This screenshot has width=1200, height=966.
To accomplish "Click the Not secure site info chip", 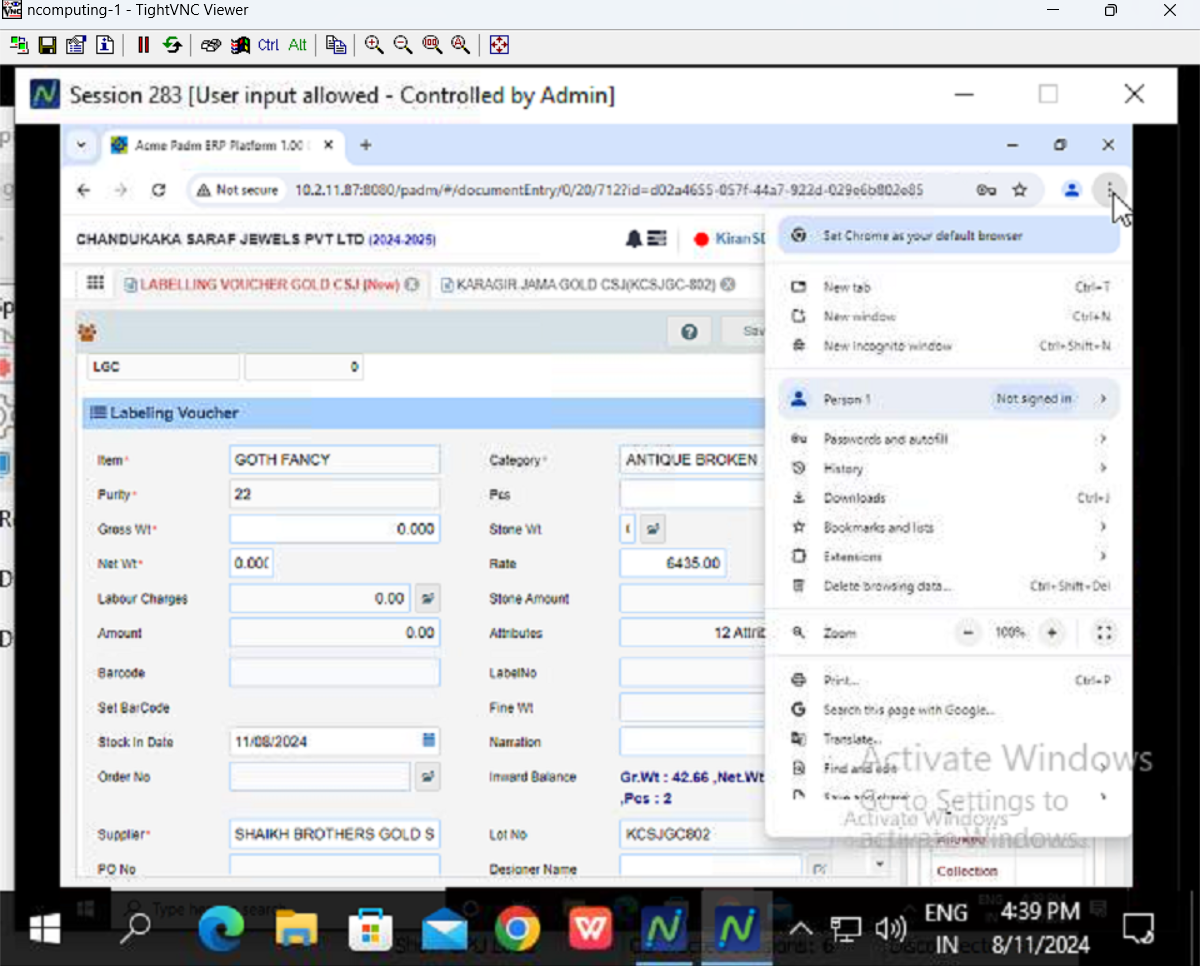I will (x=238, y=190).
